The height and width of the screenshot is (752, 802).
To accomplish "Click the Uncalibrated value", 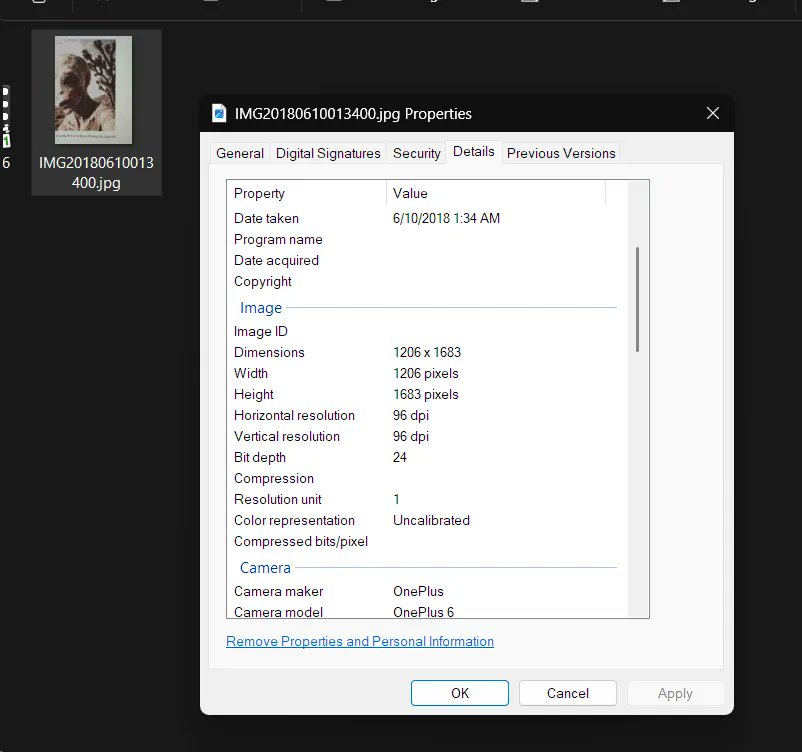I will coord(431,520).
